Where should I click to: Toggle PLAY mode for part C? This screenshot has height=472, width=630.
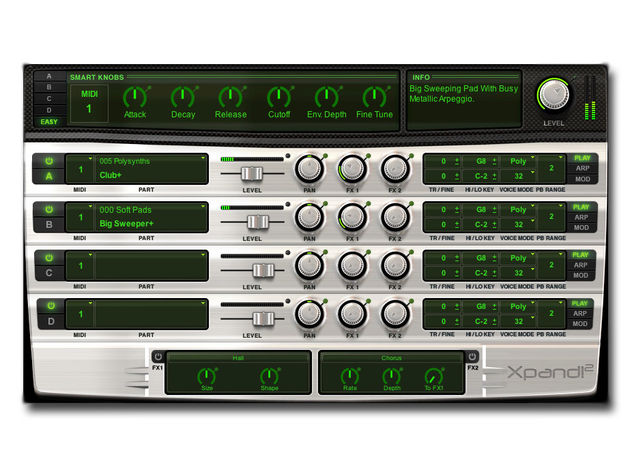(580, 255)
